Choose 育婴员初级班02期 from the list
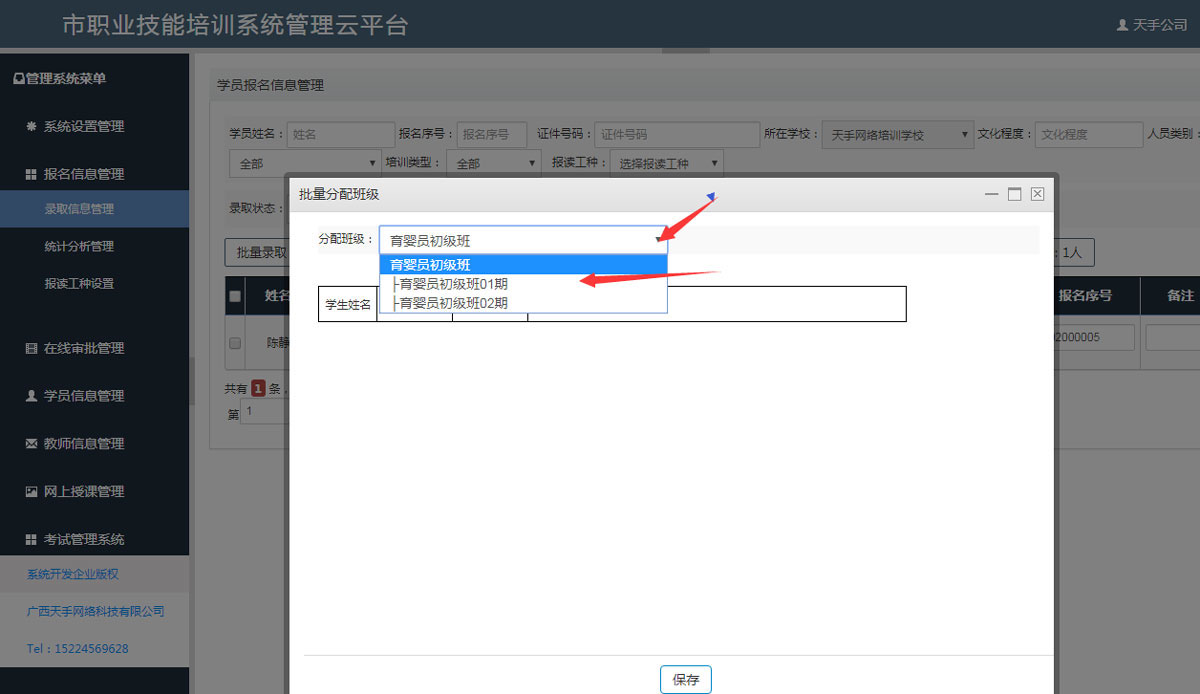 (452, 303)
